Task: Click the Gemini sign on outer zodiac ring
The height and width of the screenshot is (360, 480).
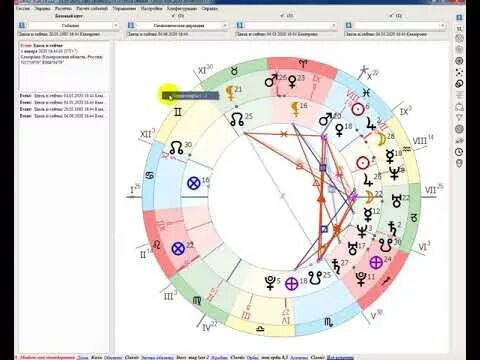Action: 178,112
